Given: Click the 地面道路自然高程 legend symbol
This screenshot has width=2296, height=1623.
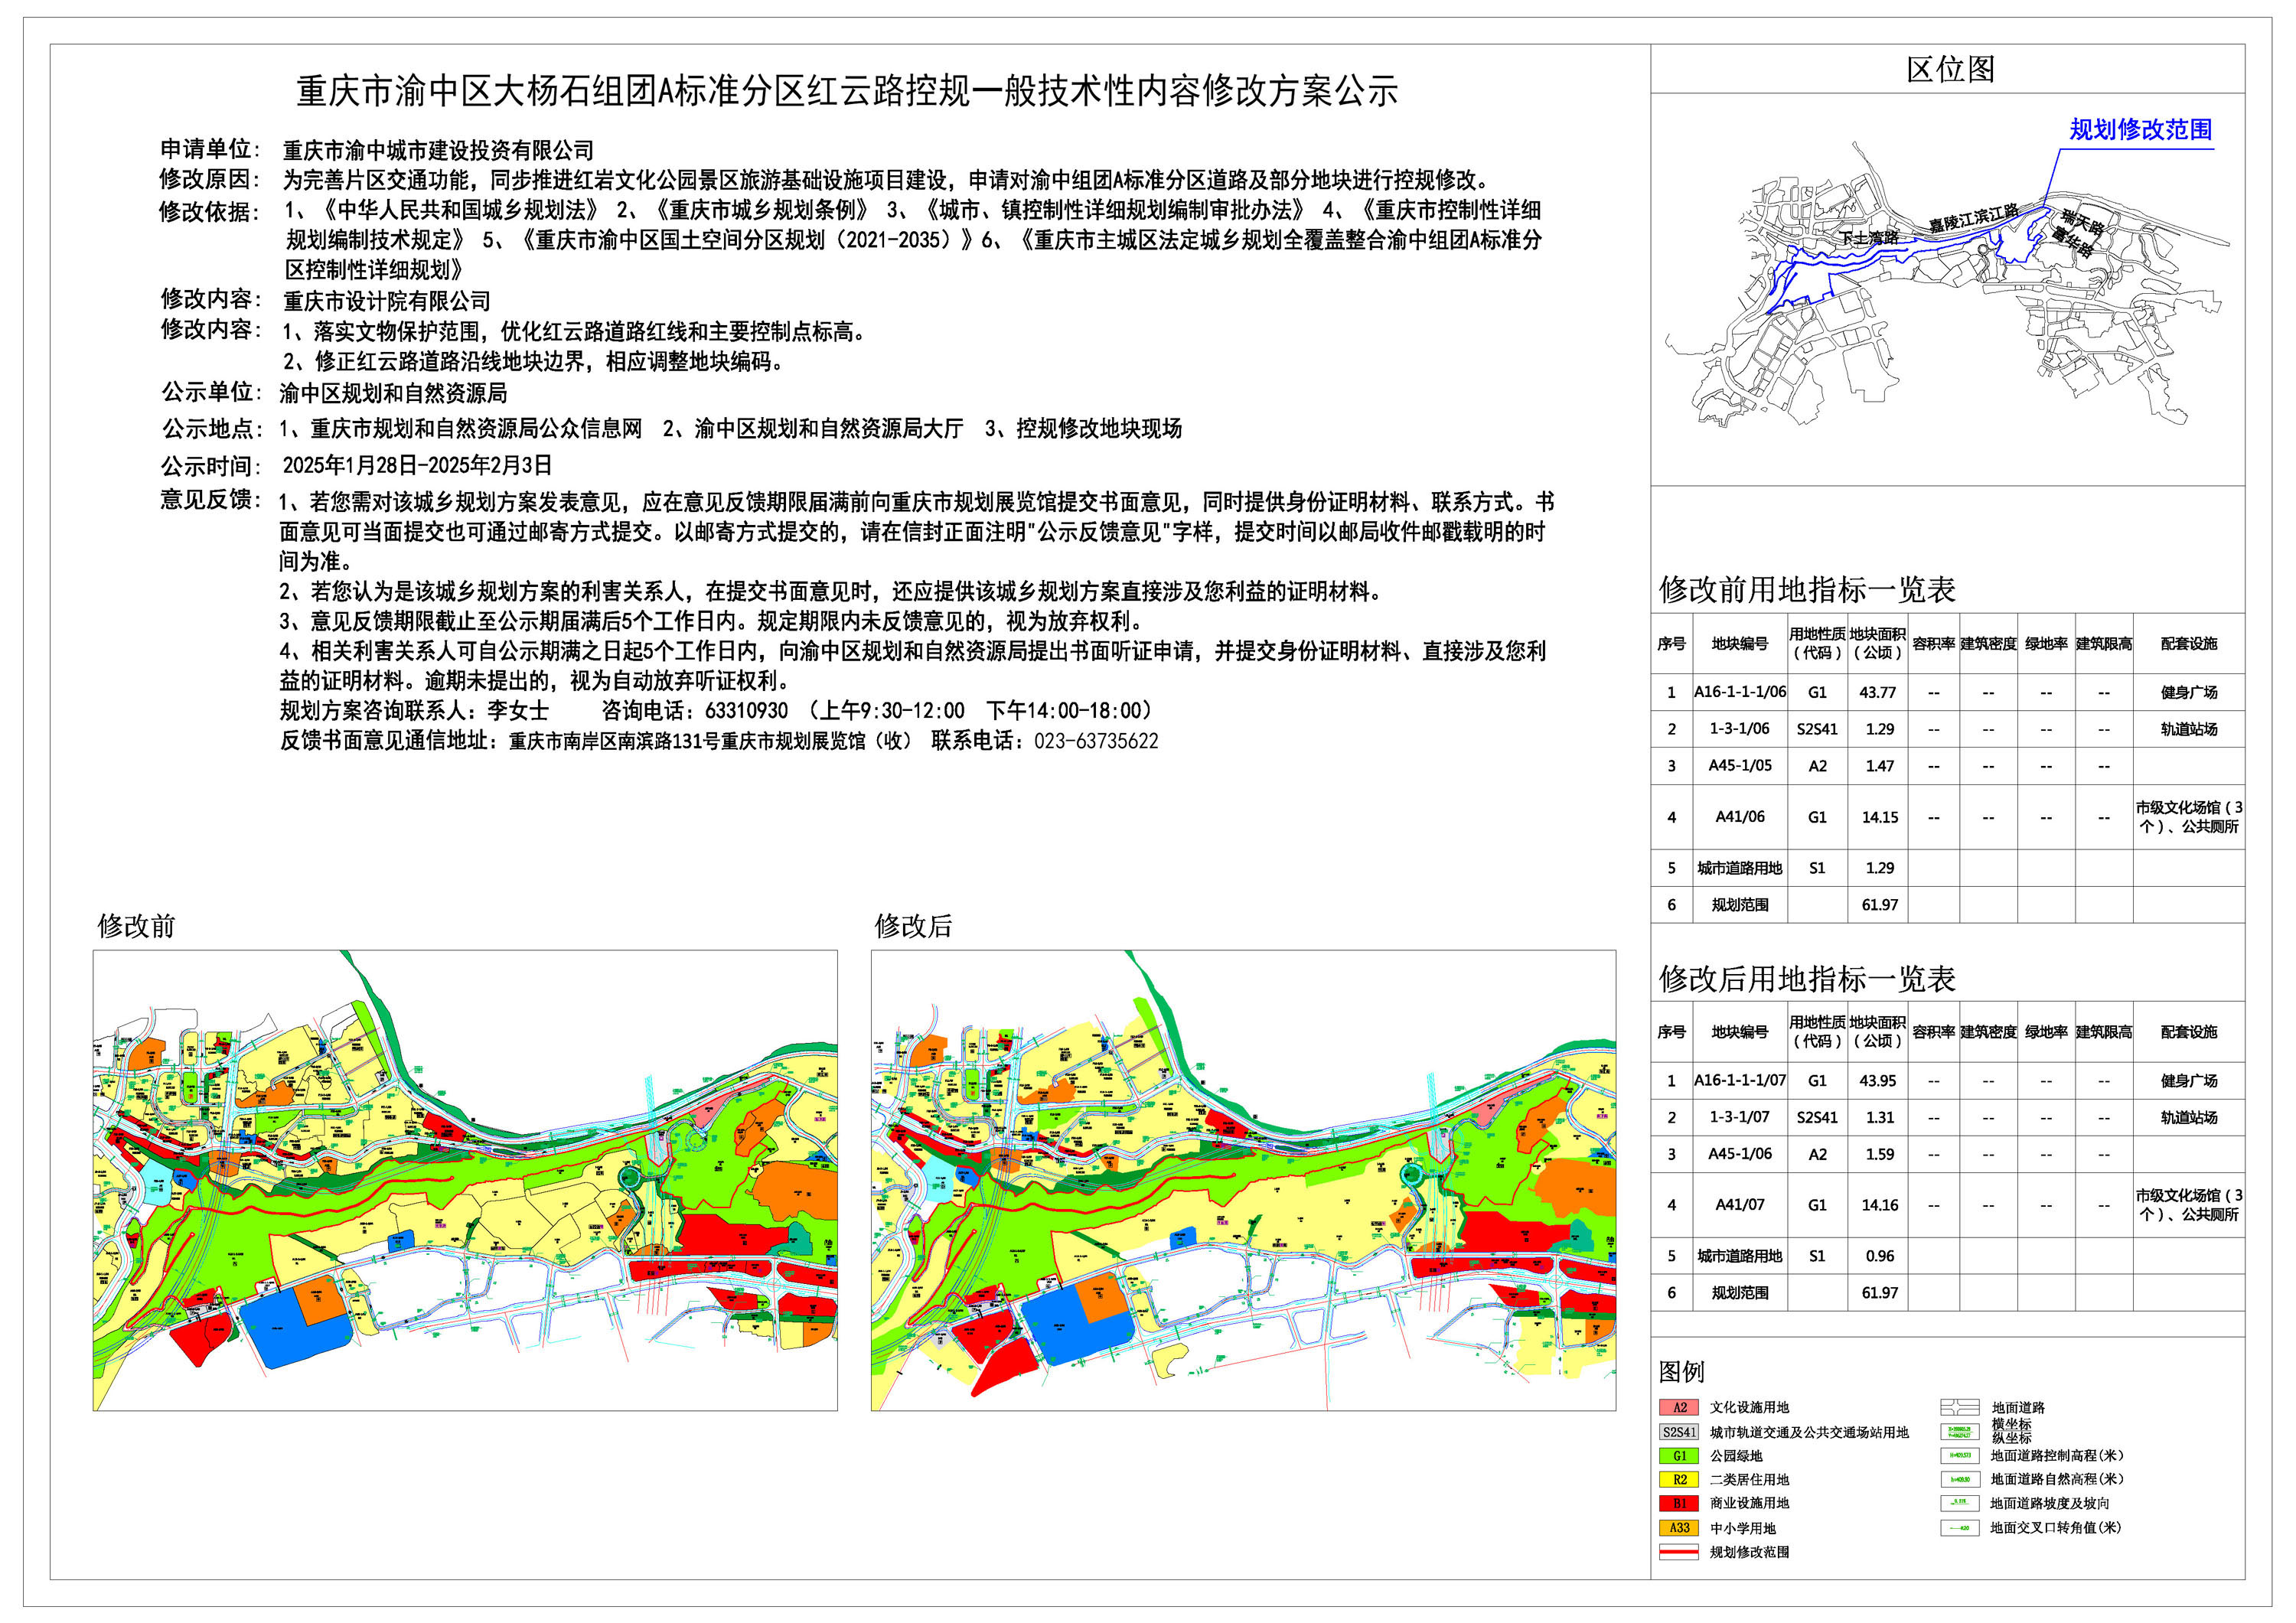Looking at the screenshot, I should point(1960,1480).
